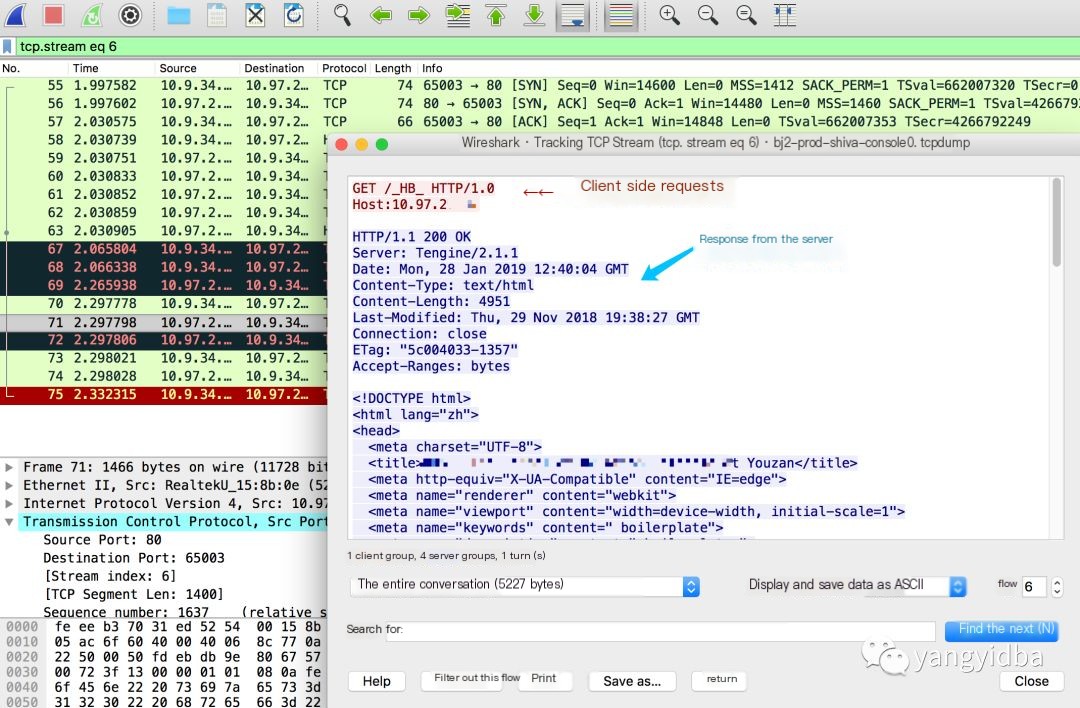Click the HTTP/1.1 200 OK response line
The image size is (1080, 708).
tap(412, 237)
